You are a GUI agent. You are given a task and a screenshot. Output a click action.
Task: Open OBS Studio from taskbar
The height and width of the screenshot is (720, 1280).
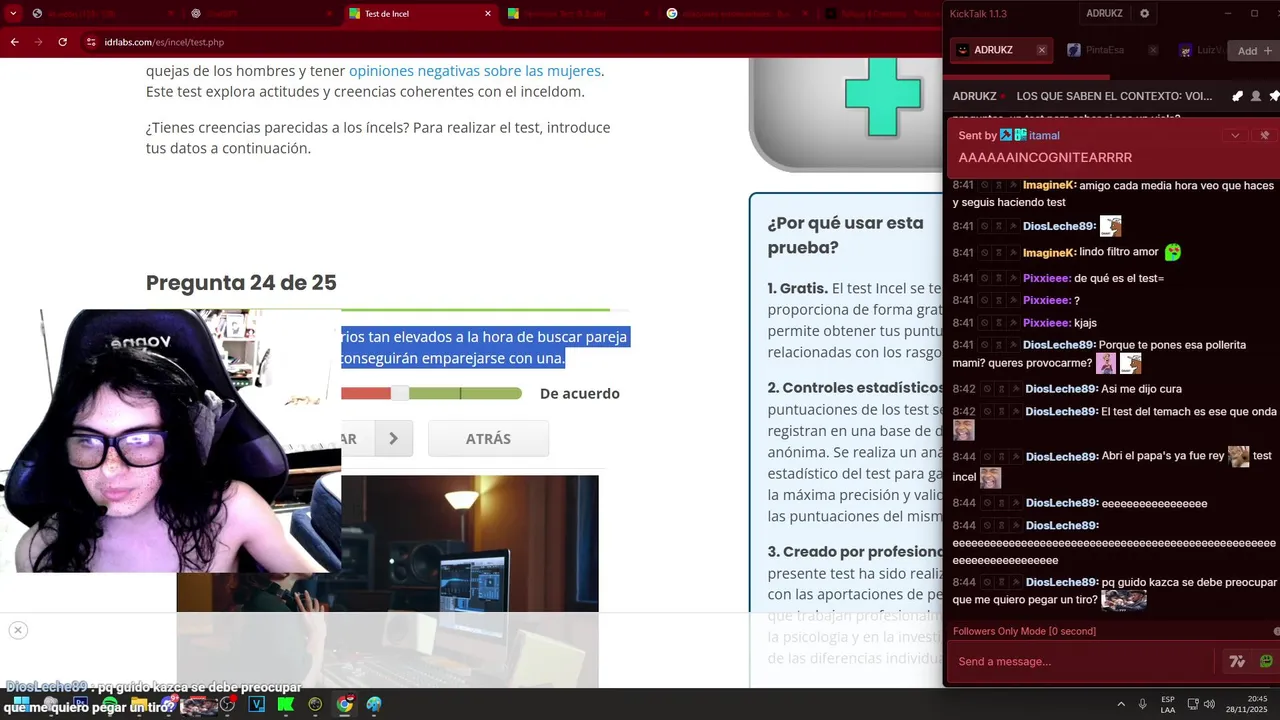pos(227,704)
